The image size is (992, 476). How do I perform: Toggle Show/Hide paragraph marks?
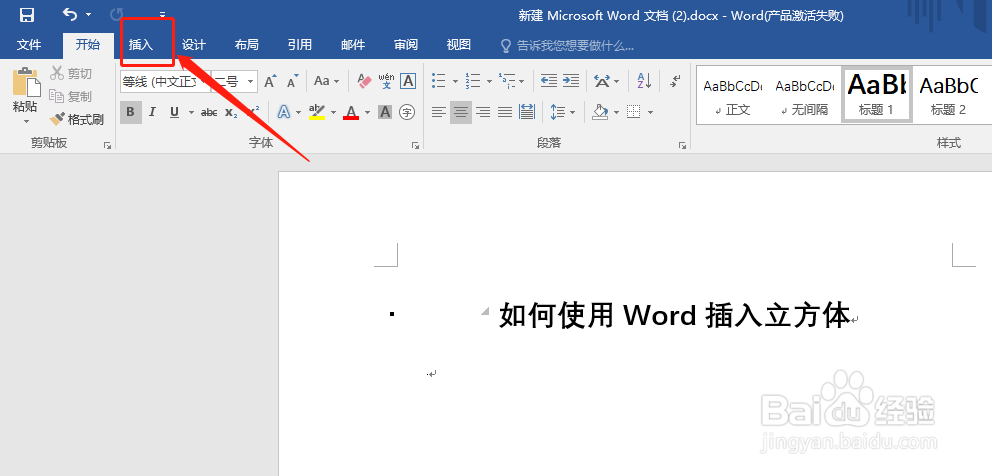click(x=675, y=81)
